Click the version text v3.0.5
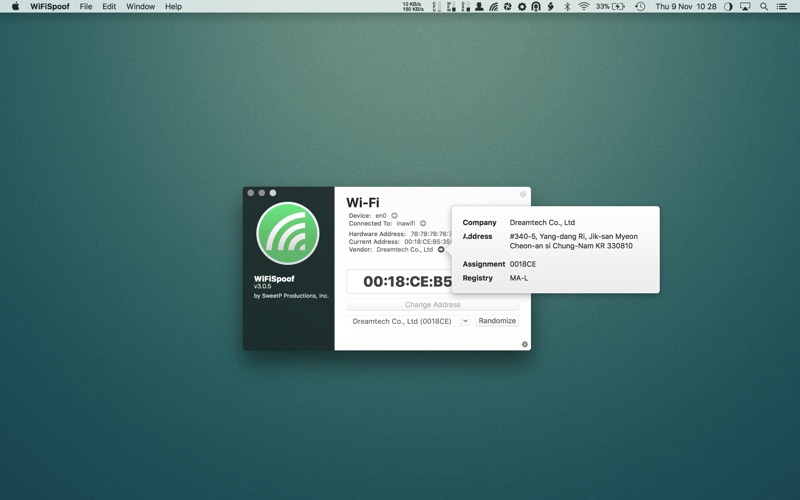Screen dimensions: 800x500 point(263,286)
